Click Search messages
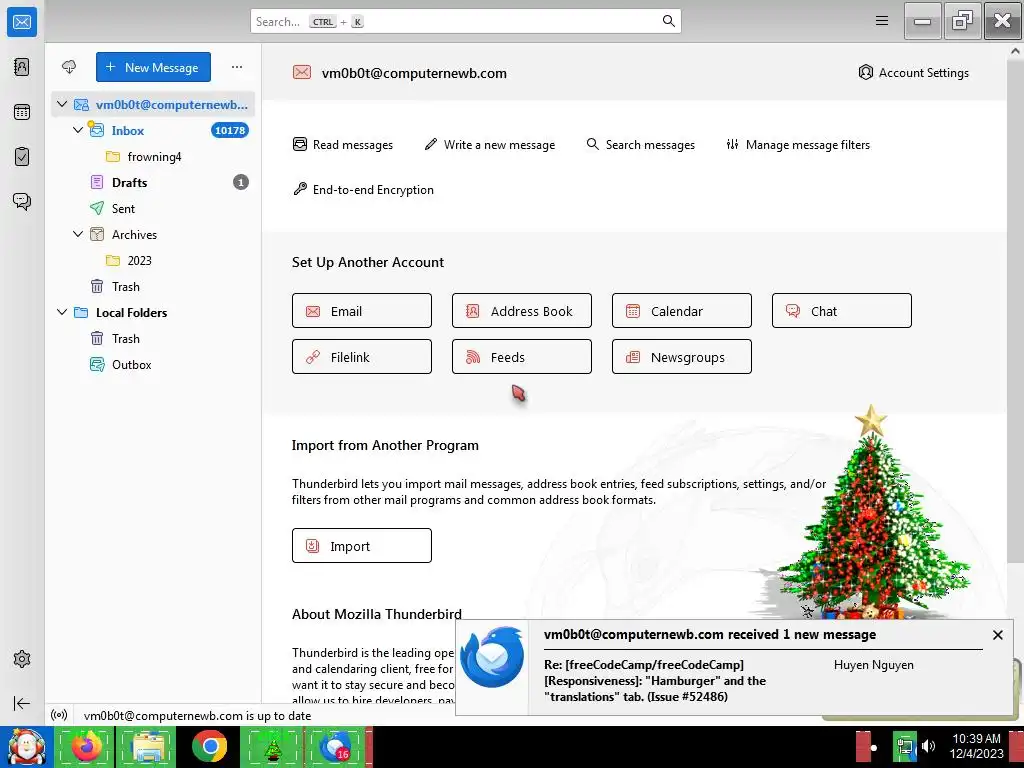1024x768 pixels. [641, 144]
